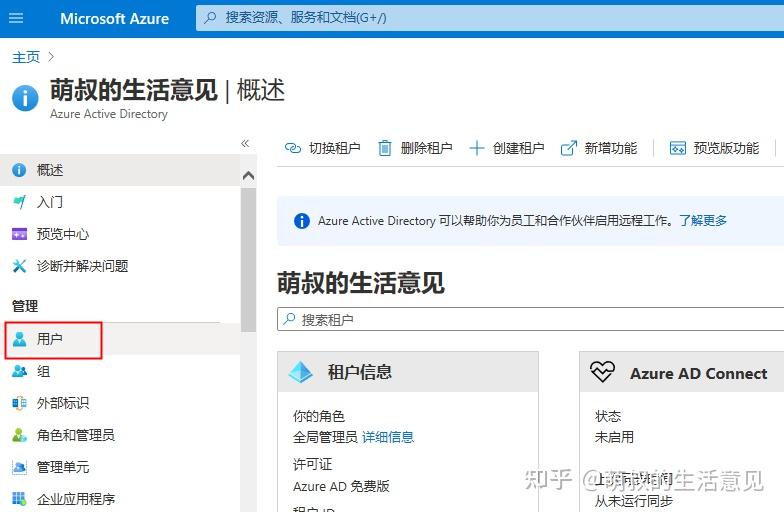
Task: Open the Azure portal hamburger menu
Action: click(x=16, y=18)
